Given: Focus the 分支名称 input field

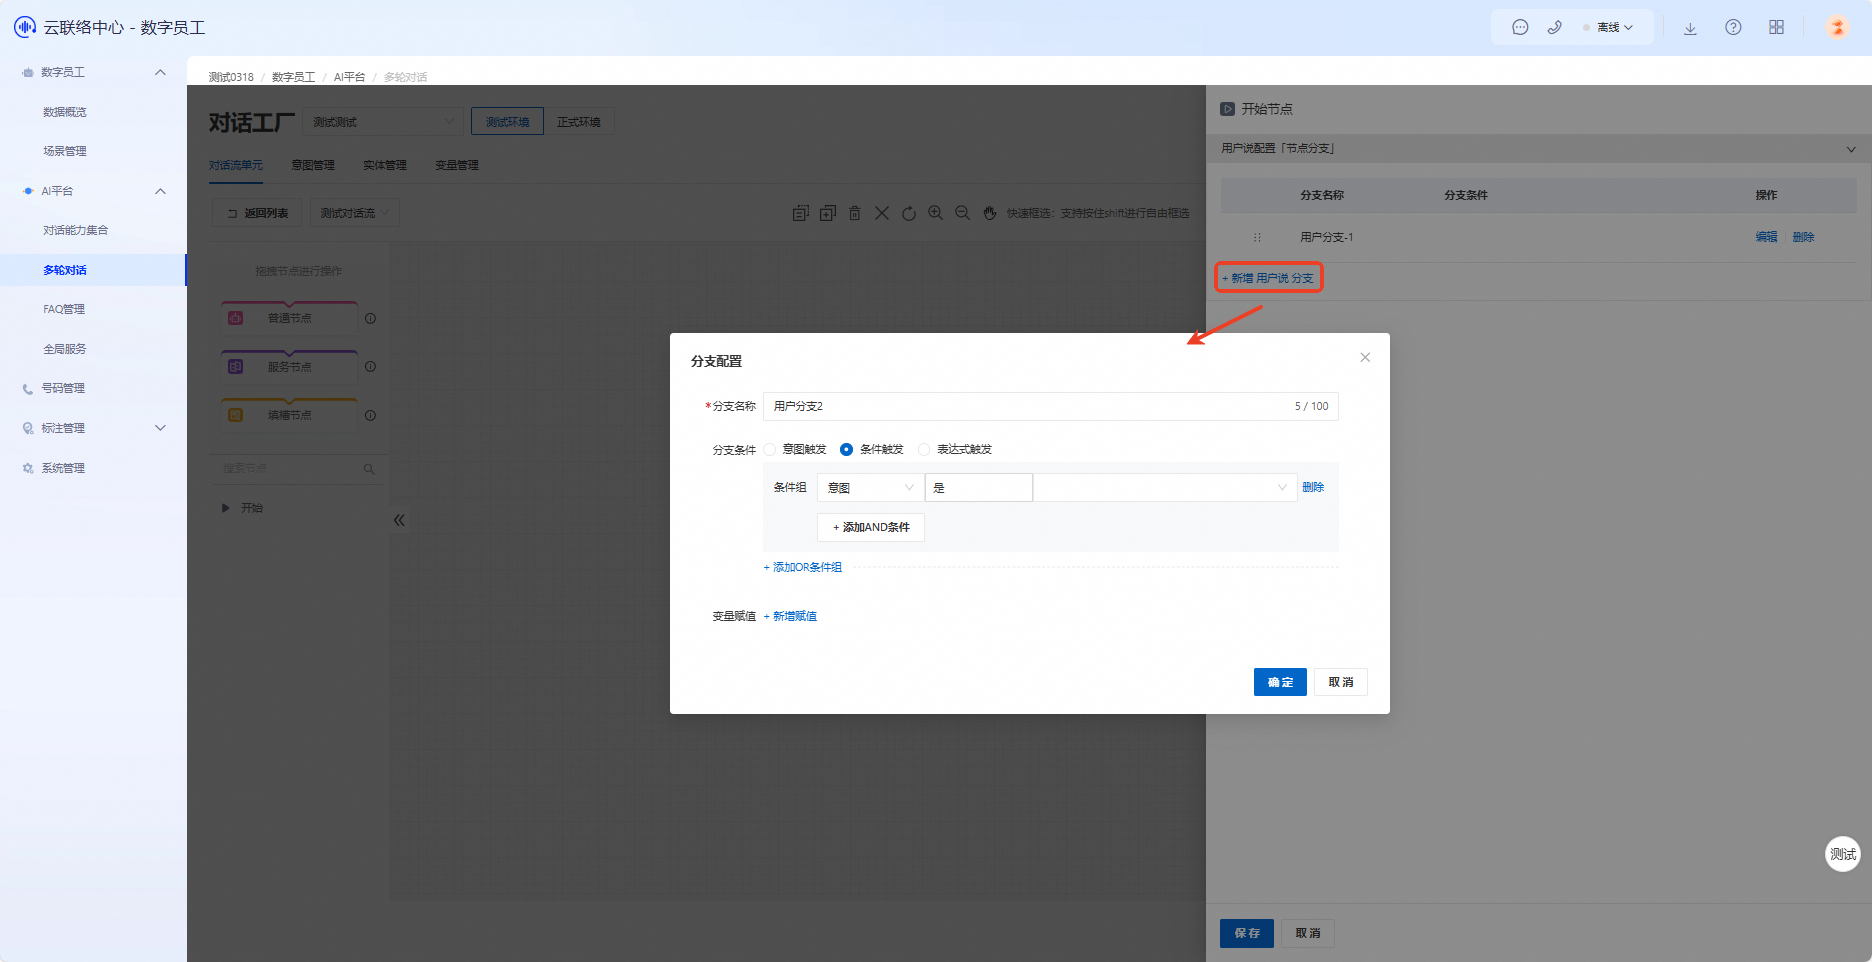Looking at the screenshot, I should [x=1050, y=406].
